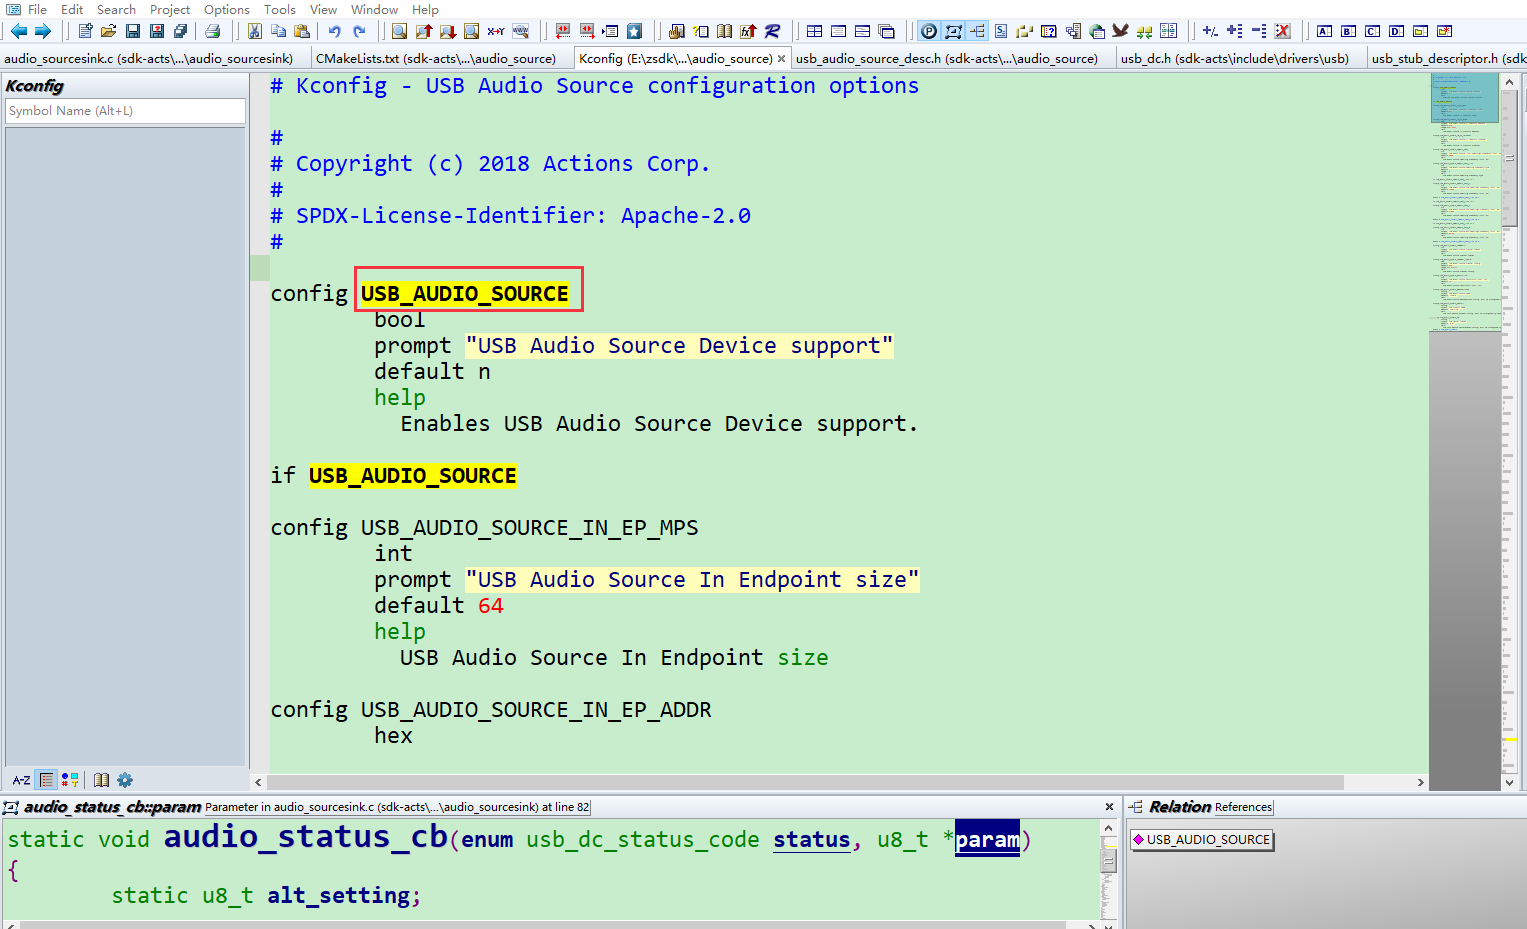Click the Undo arrow icon

[337, 31]
